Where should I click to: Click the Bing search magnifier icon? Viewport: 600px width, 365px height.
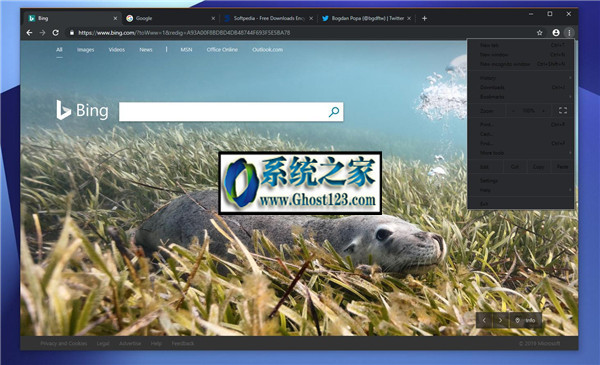point(334,112)
